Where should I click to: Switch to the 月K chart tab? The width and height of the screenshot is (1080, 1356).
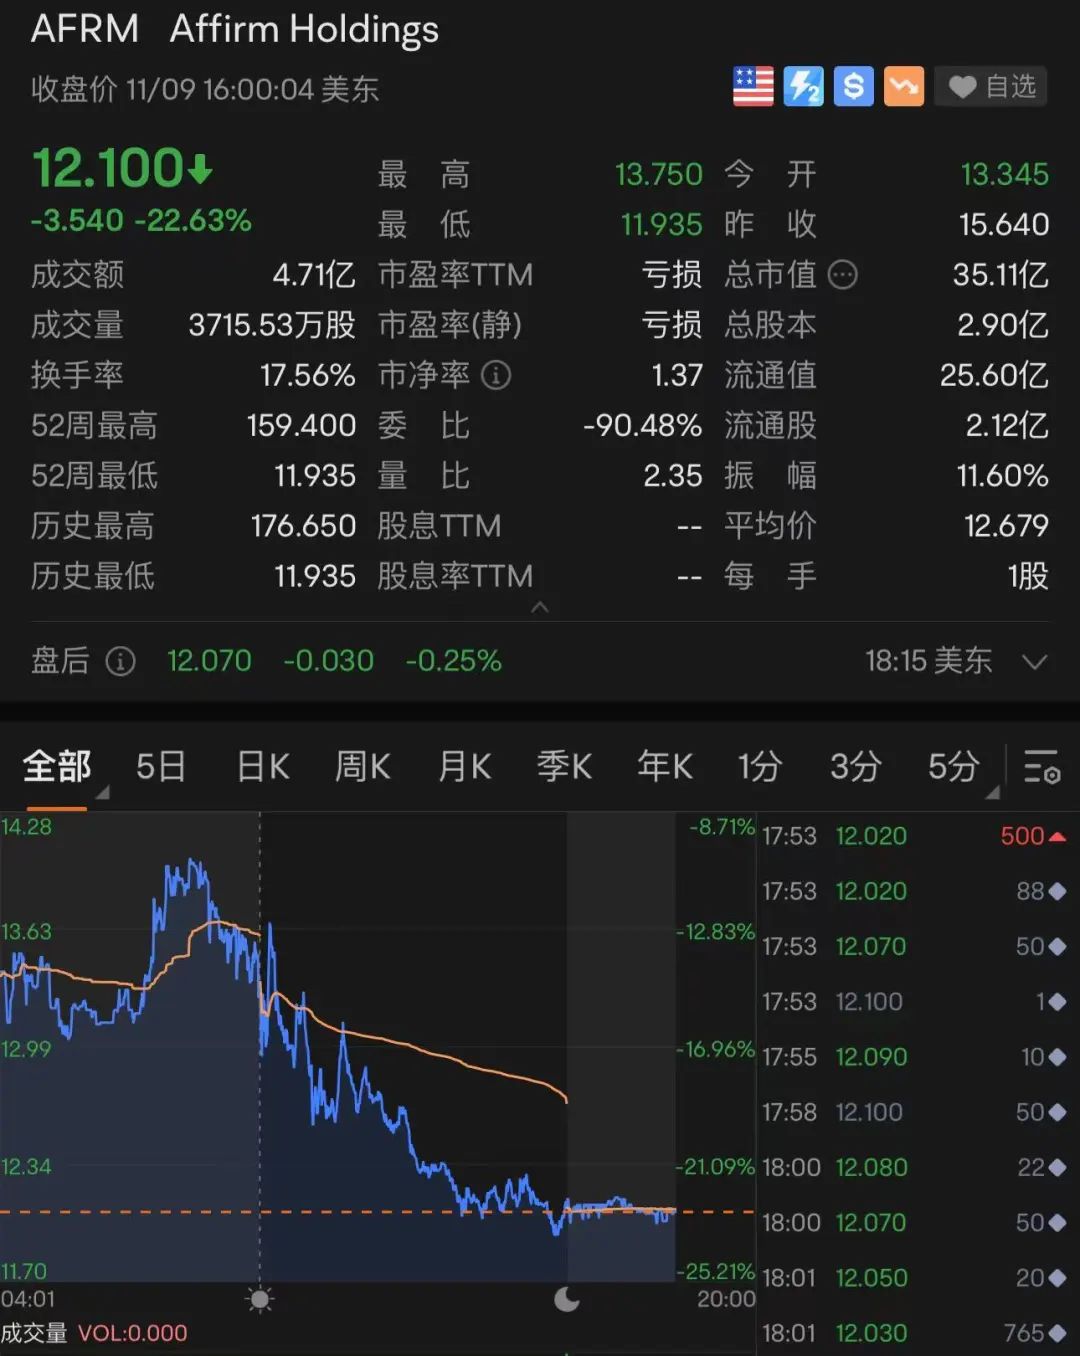click(463, 766)
